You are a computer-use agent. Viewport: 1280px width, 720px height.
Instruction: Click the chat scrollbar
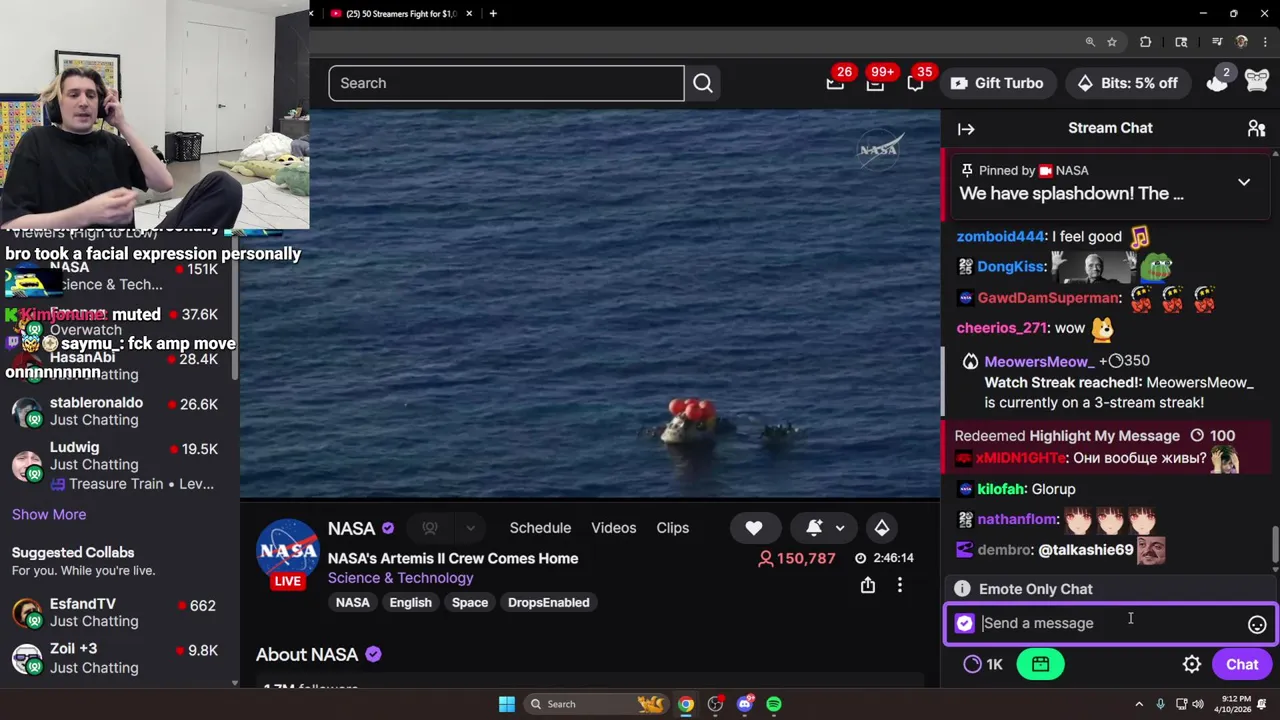point(1275,545)
